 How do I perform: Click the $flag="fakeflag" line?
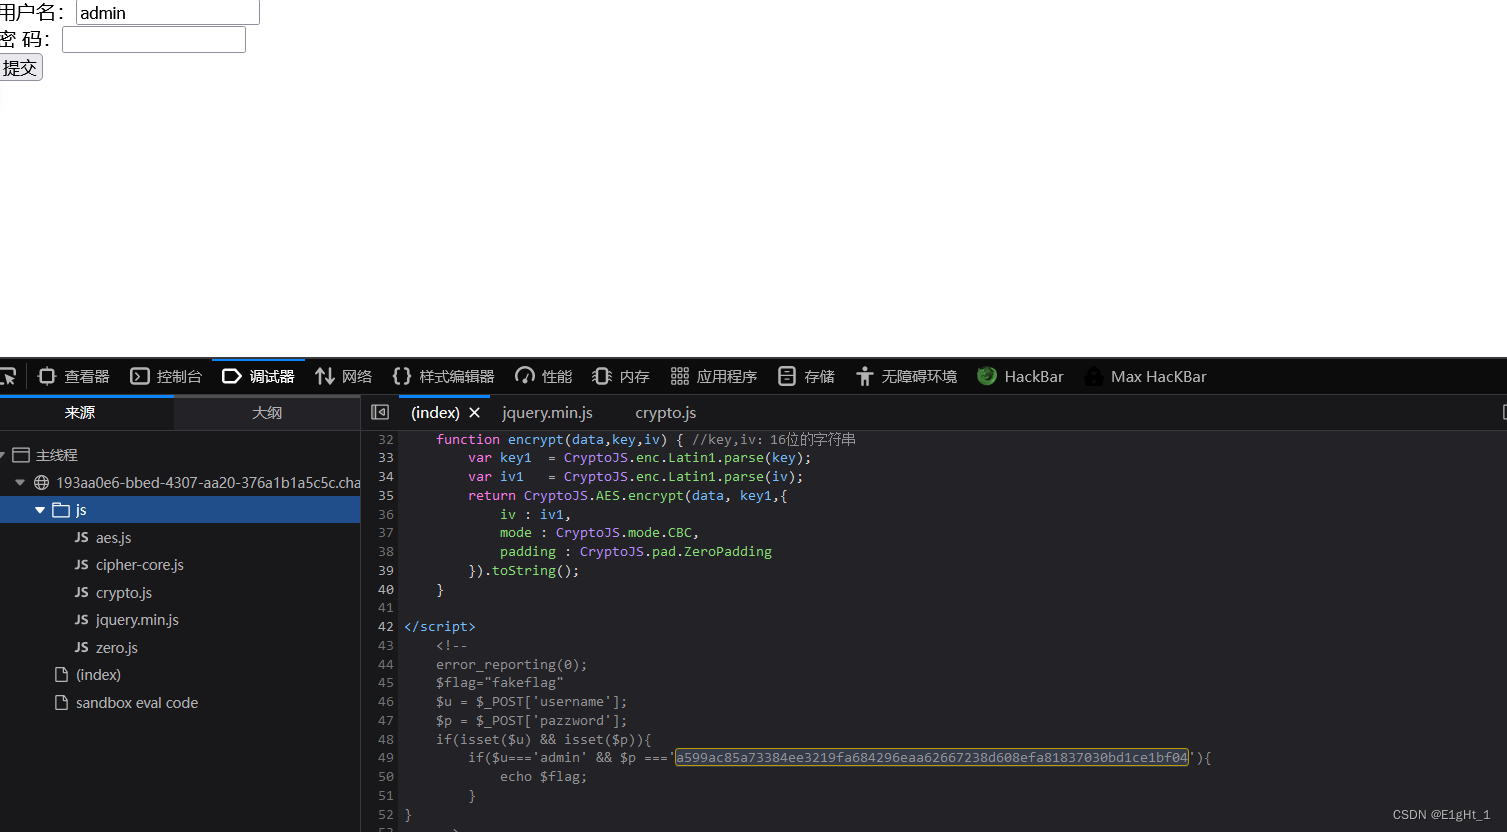[x=500, y=682]
